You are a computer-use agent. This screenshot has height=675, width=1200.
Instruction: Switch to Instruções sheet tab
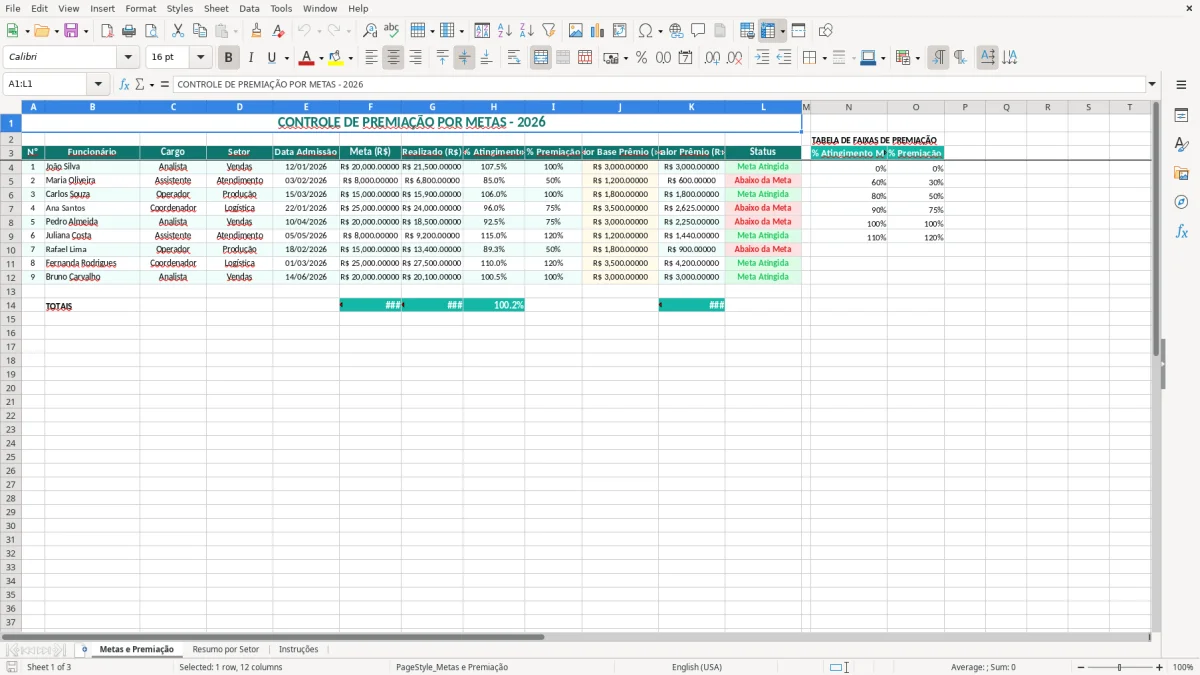tap(298, 650)
